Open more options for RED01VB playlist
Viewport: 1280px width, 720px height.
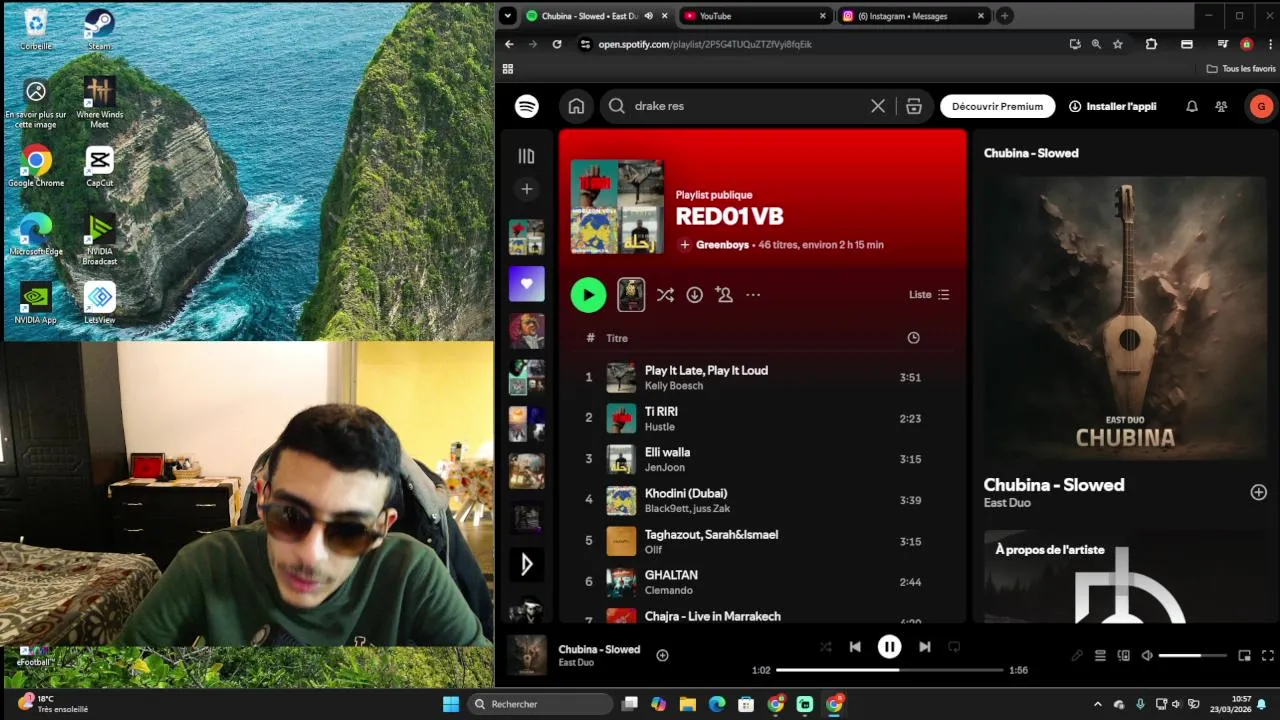(753, 295)
